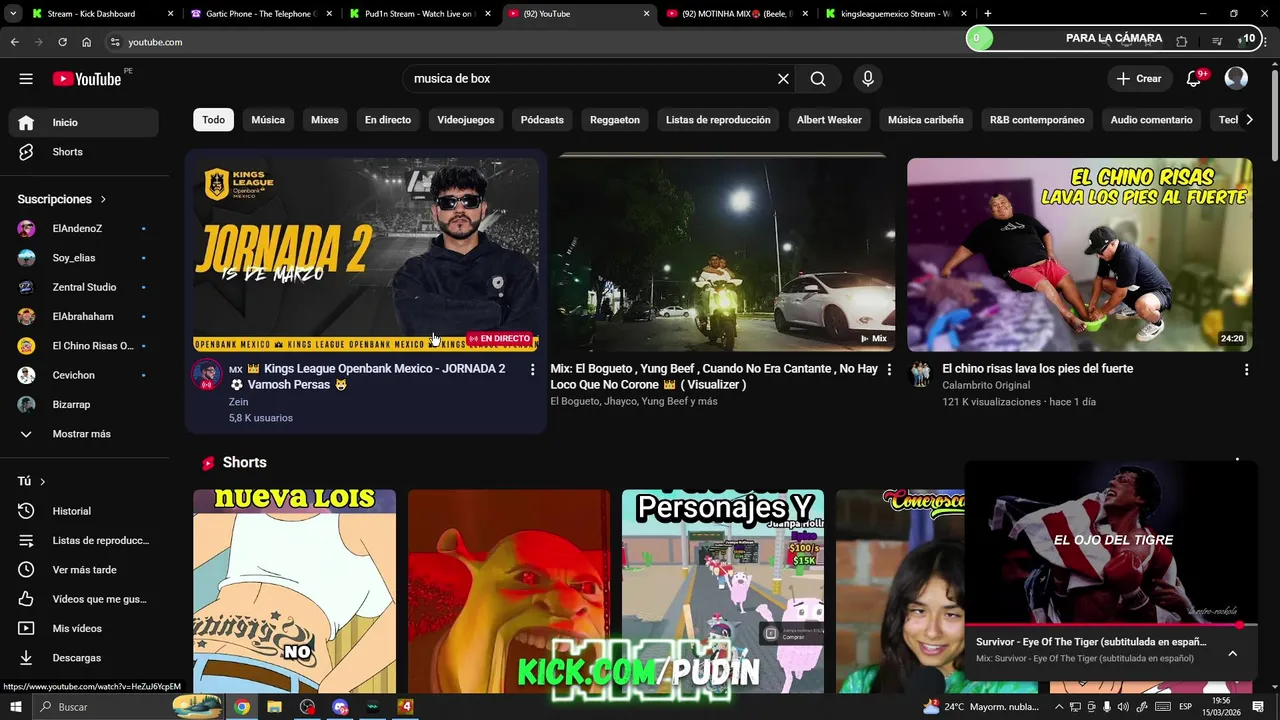Open Shorts in the sidebar

84,152
